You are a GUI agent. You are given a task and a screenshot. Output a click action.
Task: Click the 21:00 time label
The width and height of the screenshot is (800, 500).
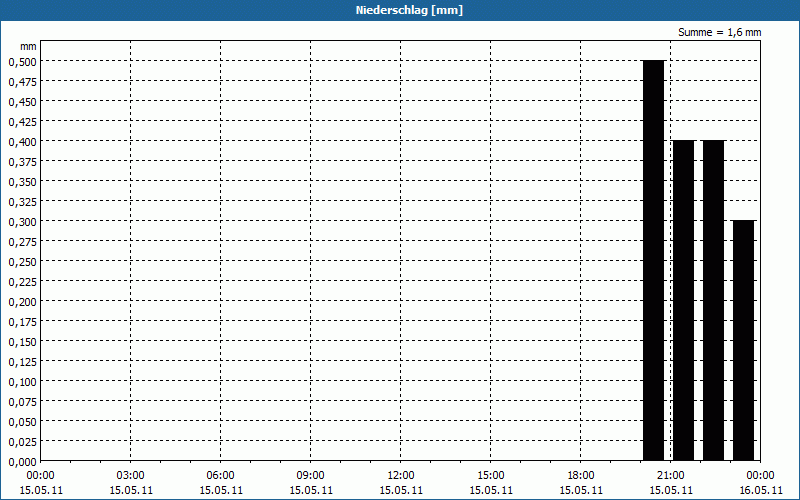tap(670, 476)
